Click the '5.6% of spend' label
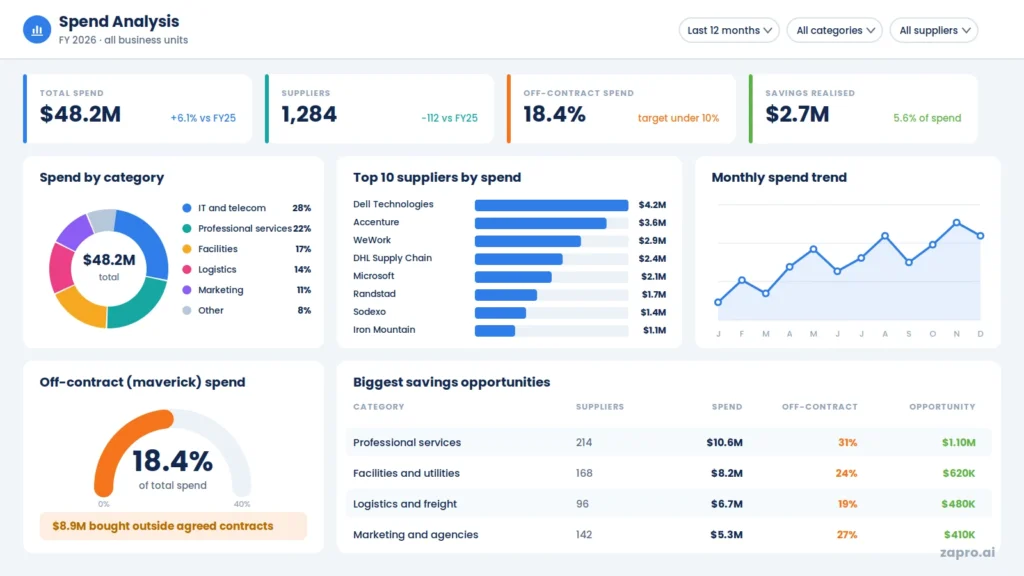 927,118
